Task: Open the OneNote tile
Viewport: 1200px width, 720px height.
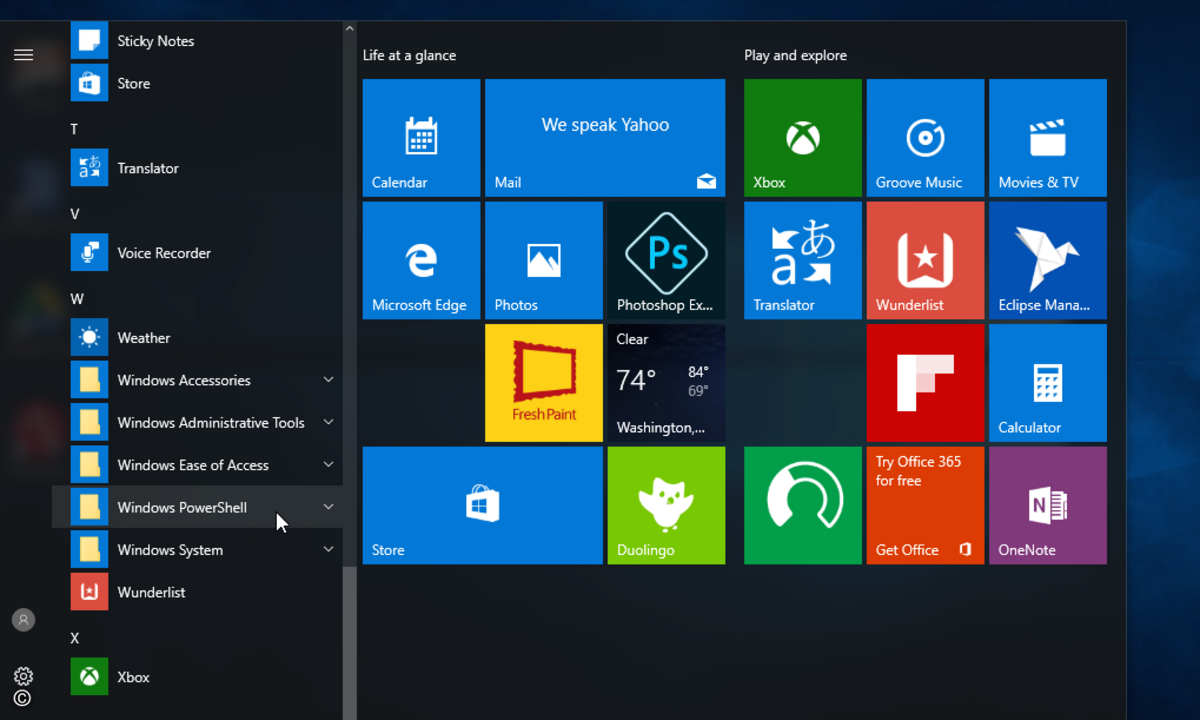Action: 1048,505
